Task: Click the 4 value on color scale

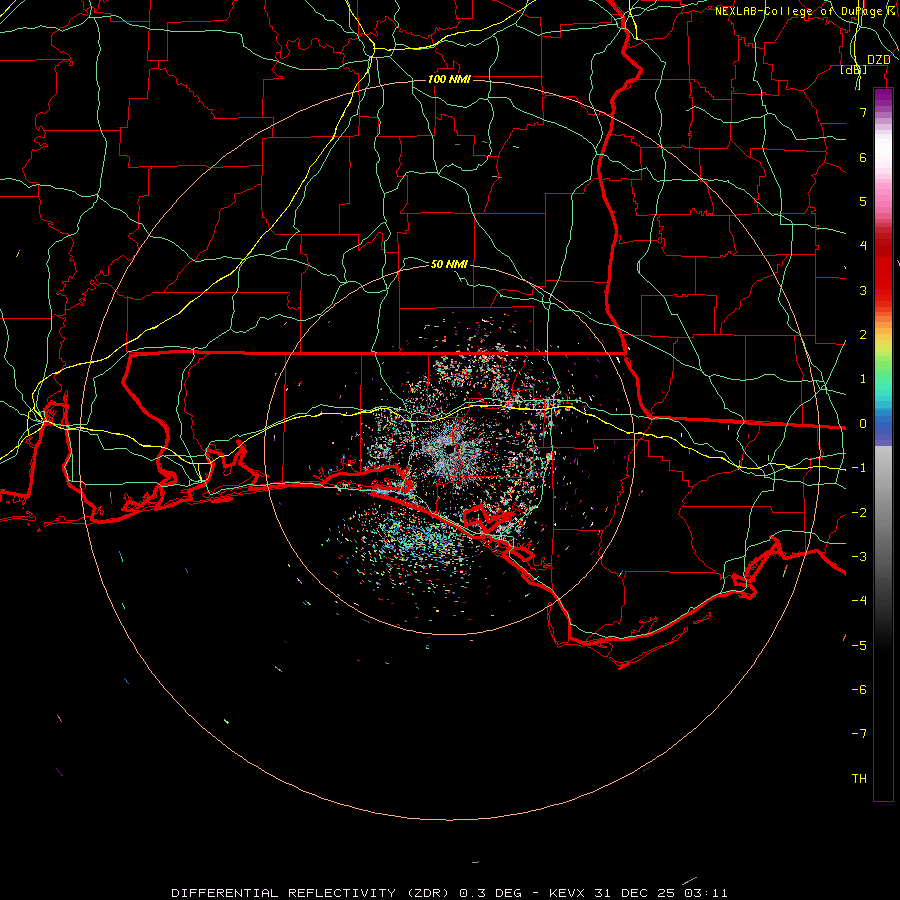Action: point(863,246)
